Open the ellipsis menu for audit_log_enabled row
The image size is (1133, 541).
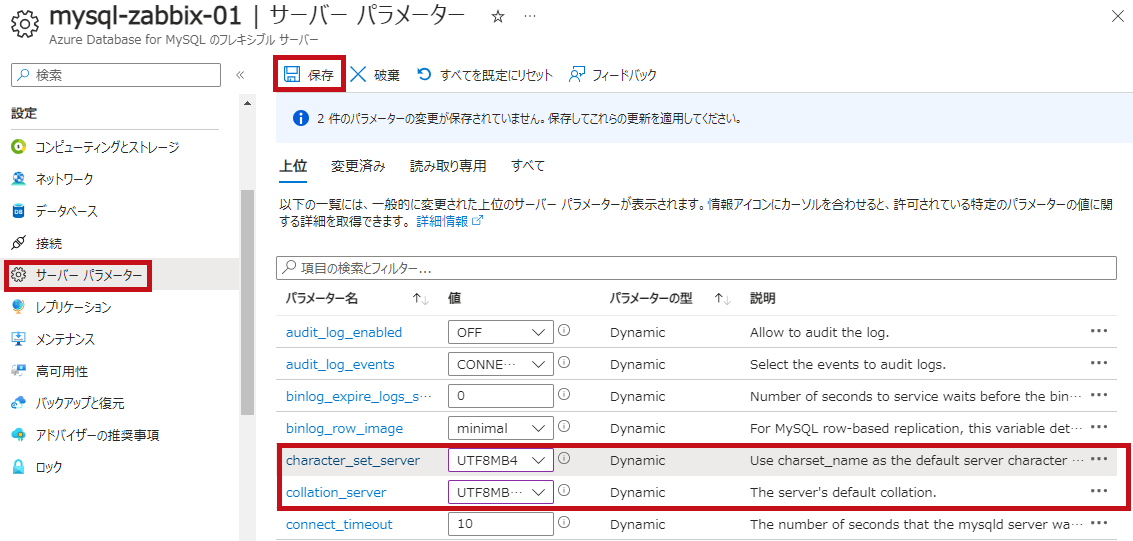point(1099,331)
